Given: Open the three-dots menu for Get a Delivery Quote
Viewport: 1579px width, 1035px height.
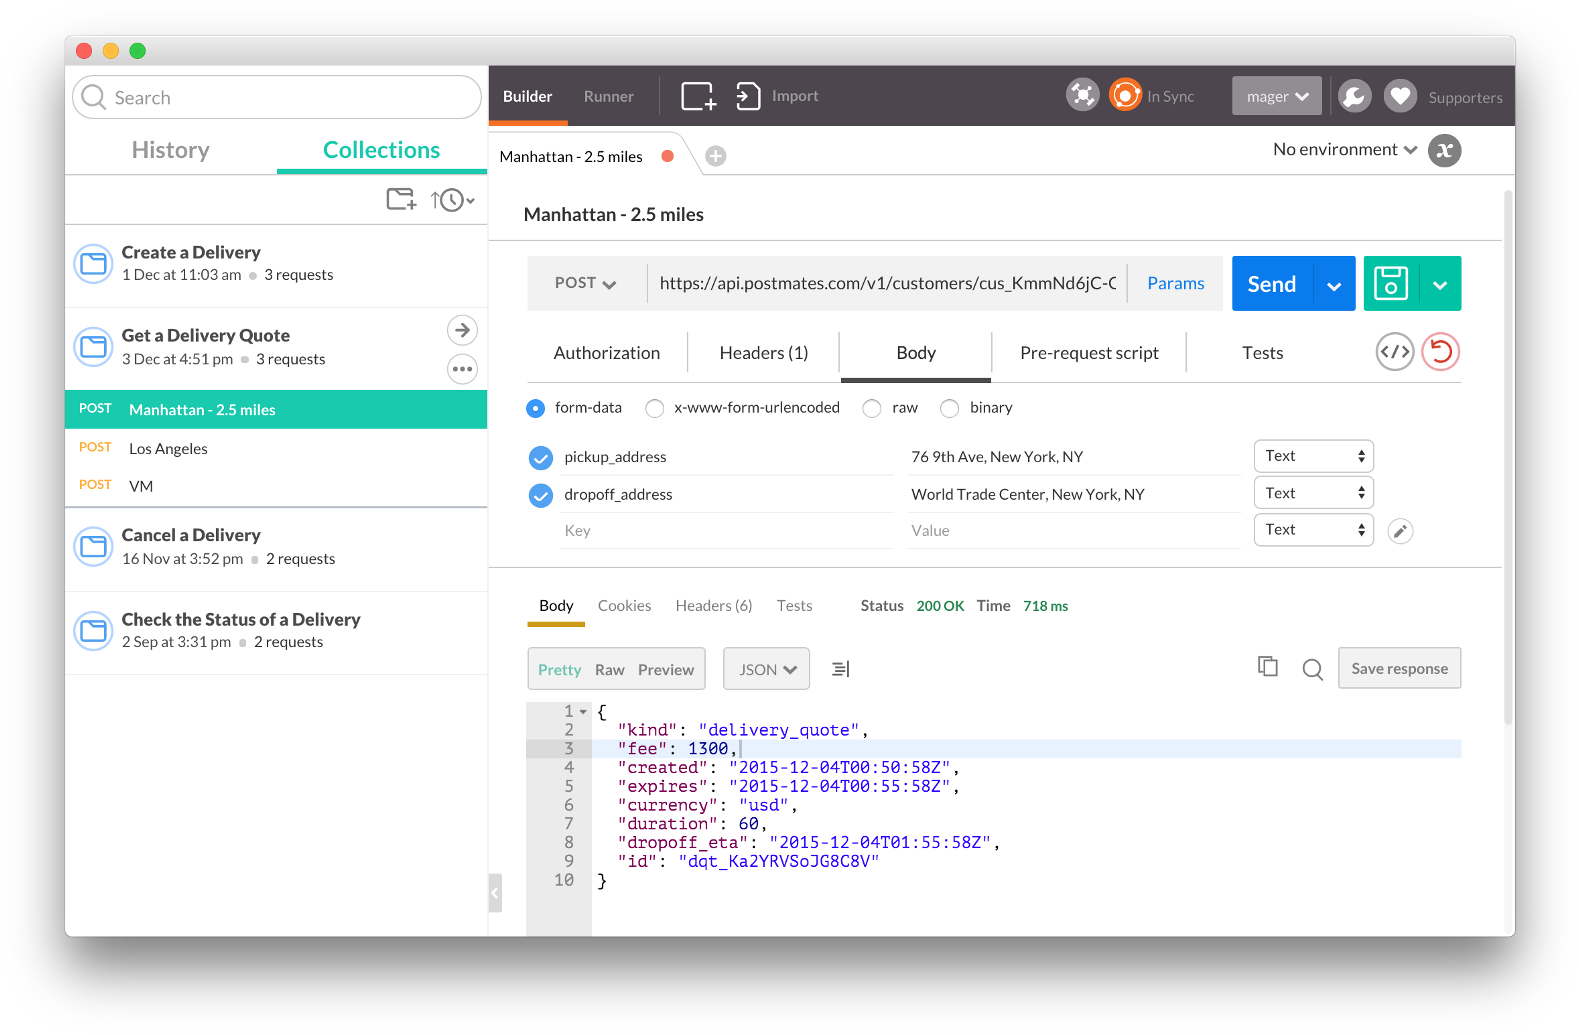Looking at the screenshot, I should point(462,369).
